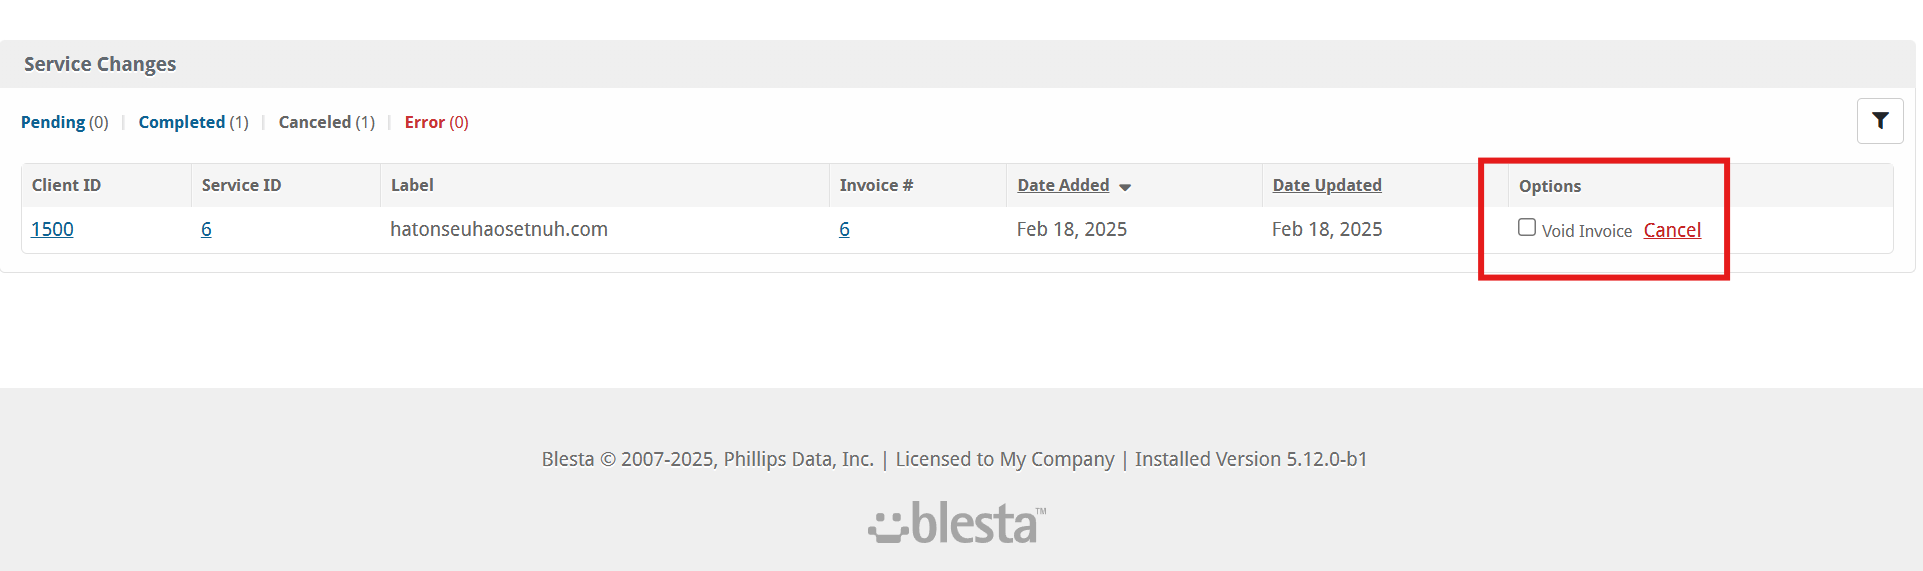
Task: Click the Blesta logo in the footer
Action: [957, 523]
